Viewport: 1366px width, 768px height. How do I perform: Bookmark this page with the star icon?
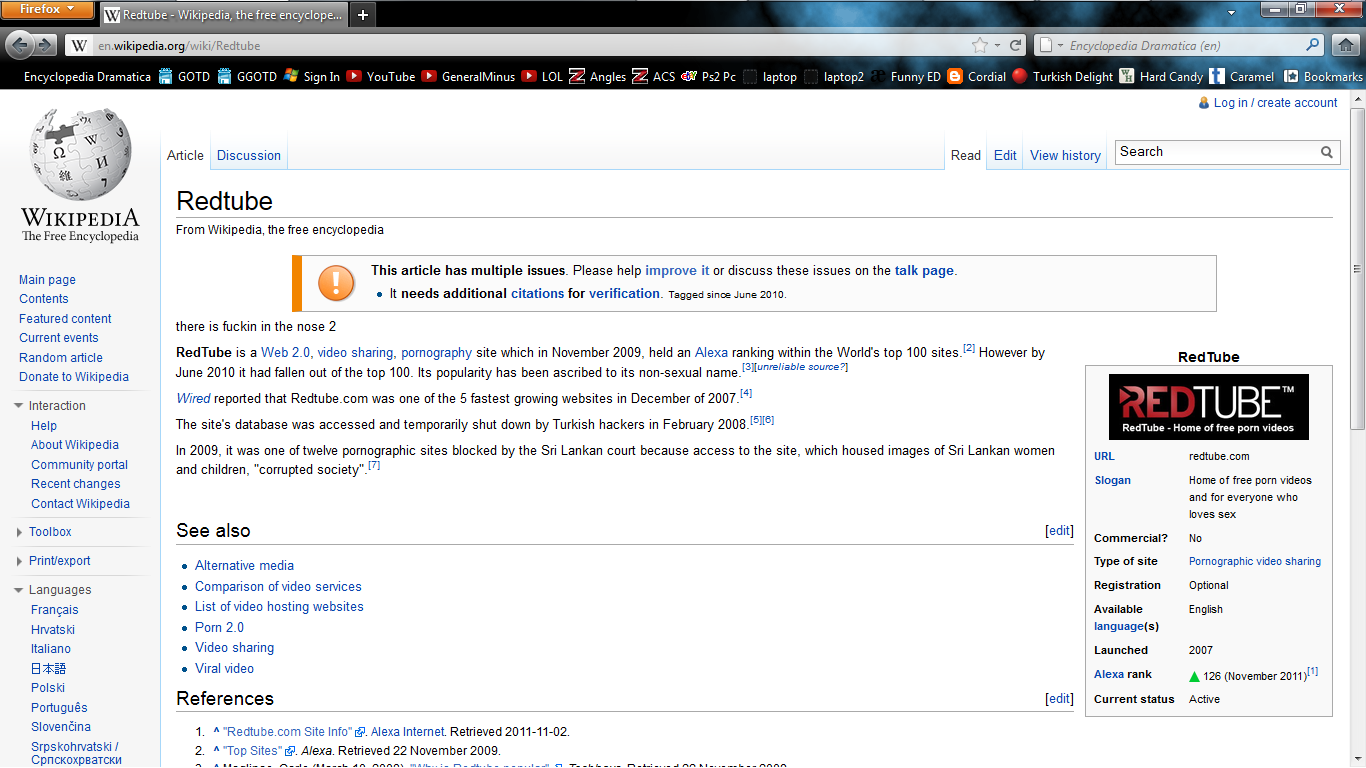(980, 45)
